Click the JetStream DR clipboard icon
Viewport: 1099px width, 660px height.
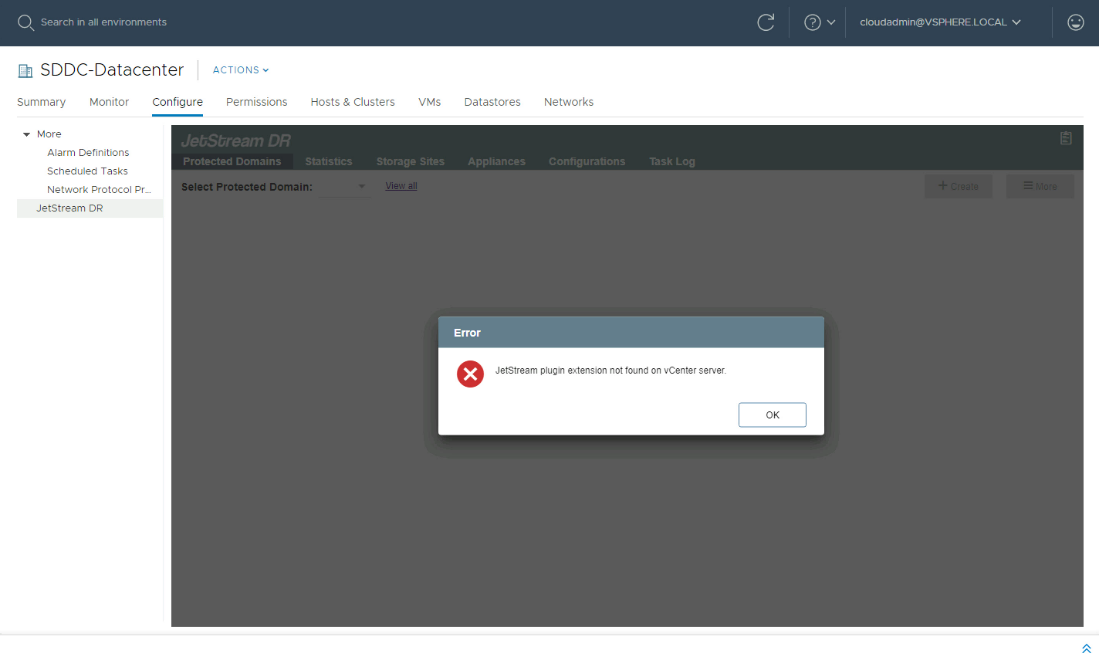pos(1066,138)
